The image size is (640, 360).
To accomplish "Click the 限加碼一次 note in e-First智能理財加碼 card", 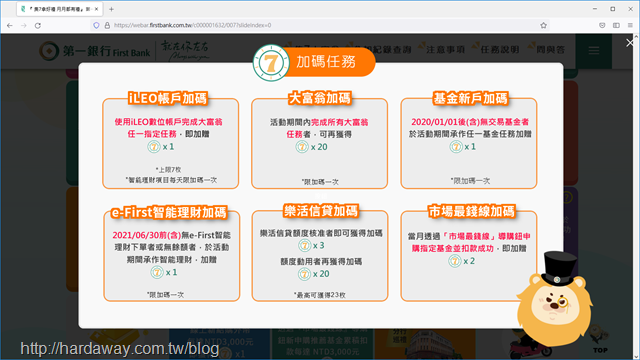I will coord(165,295).
